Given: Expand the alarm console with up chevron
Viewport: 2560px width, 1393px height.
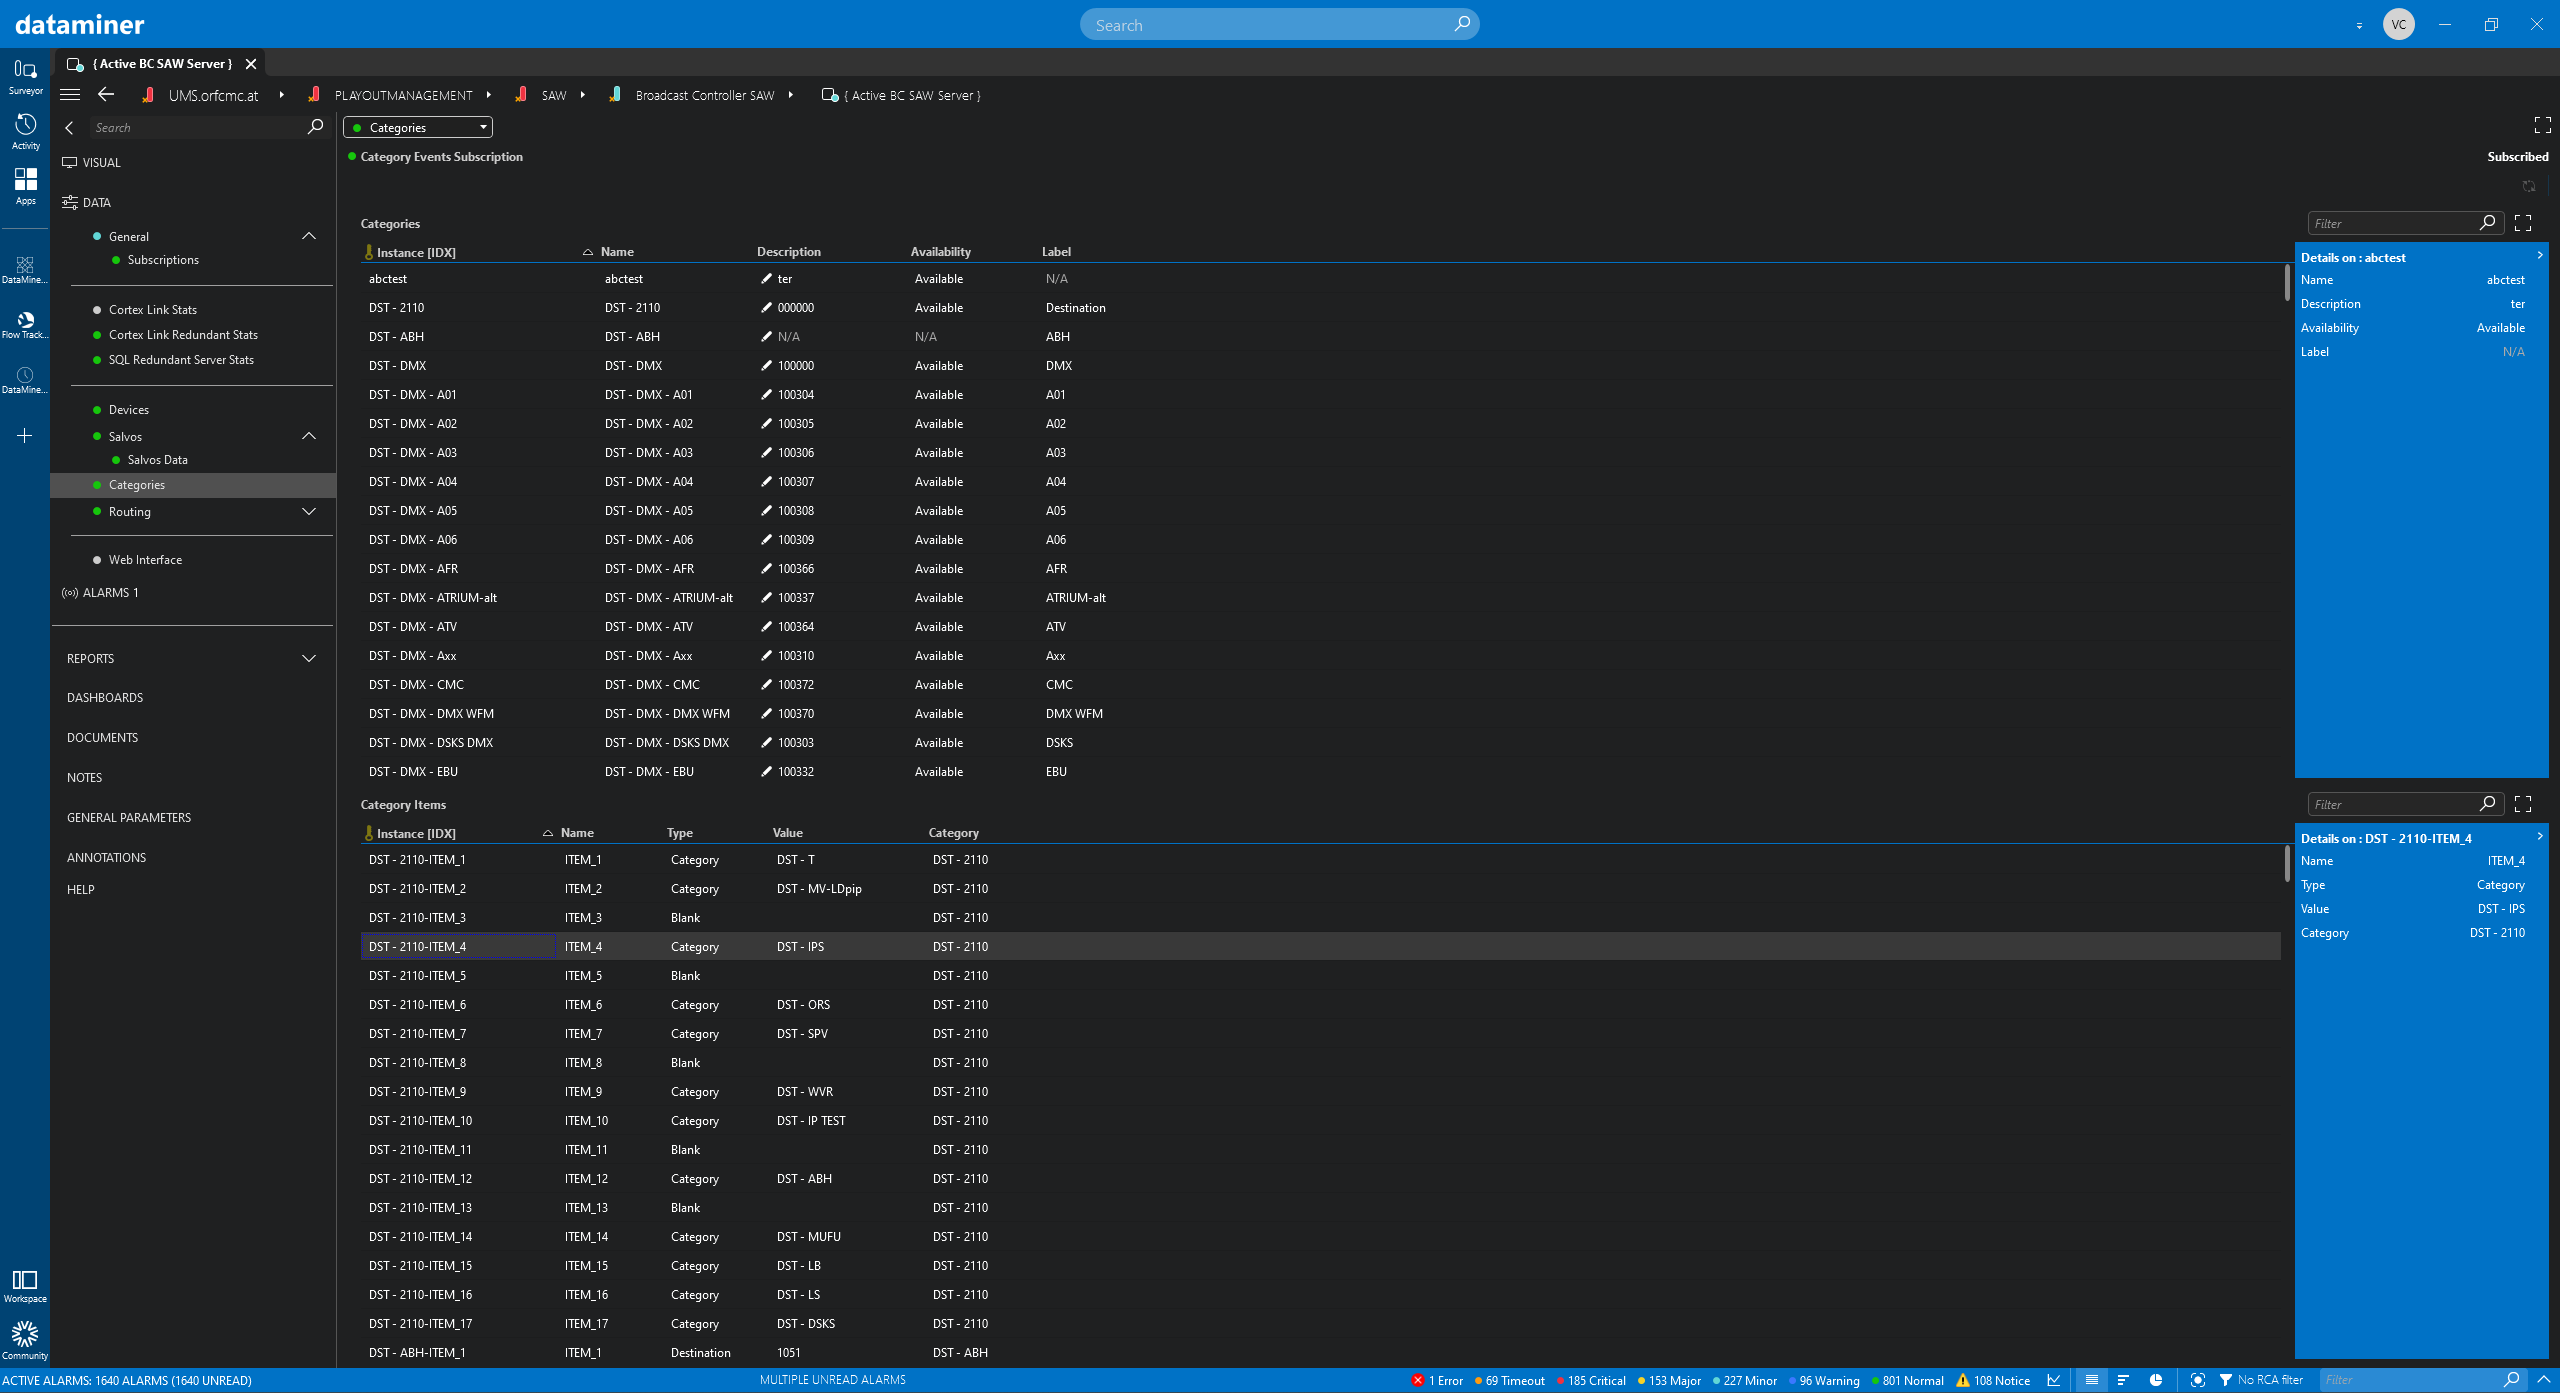Looking at the screenshot, I should pyautogui.click(x=2544, y=1380).
